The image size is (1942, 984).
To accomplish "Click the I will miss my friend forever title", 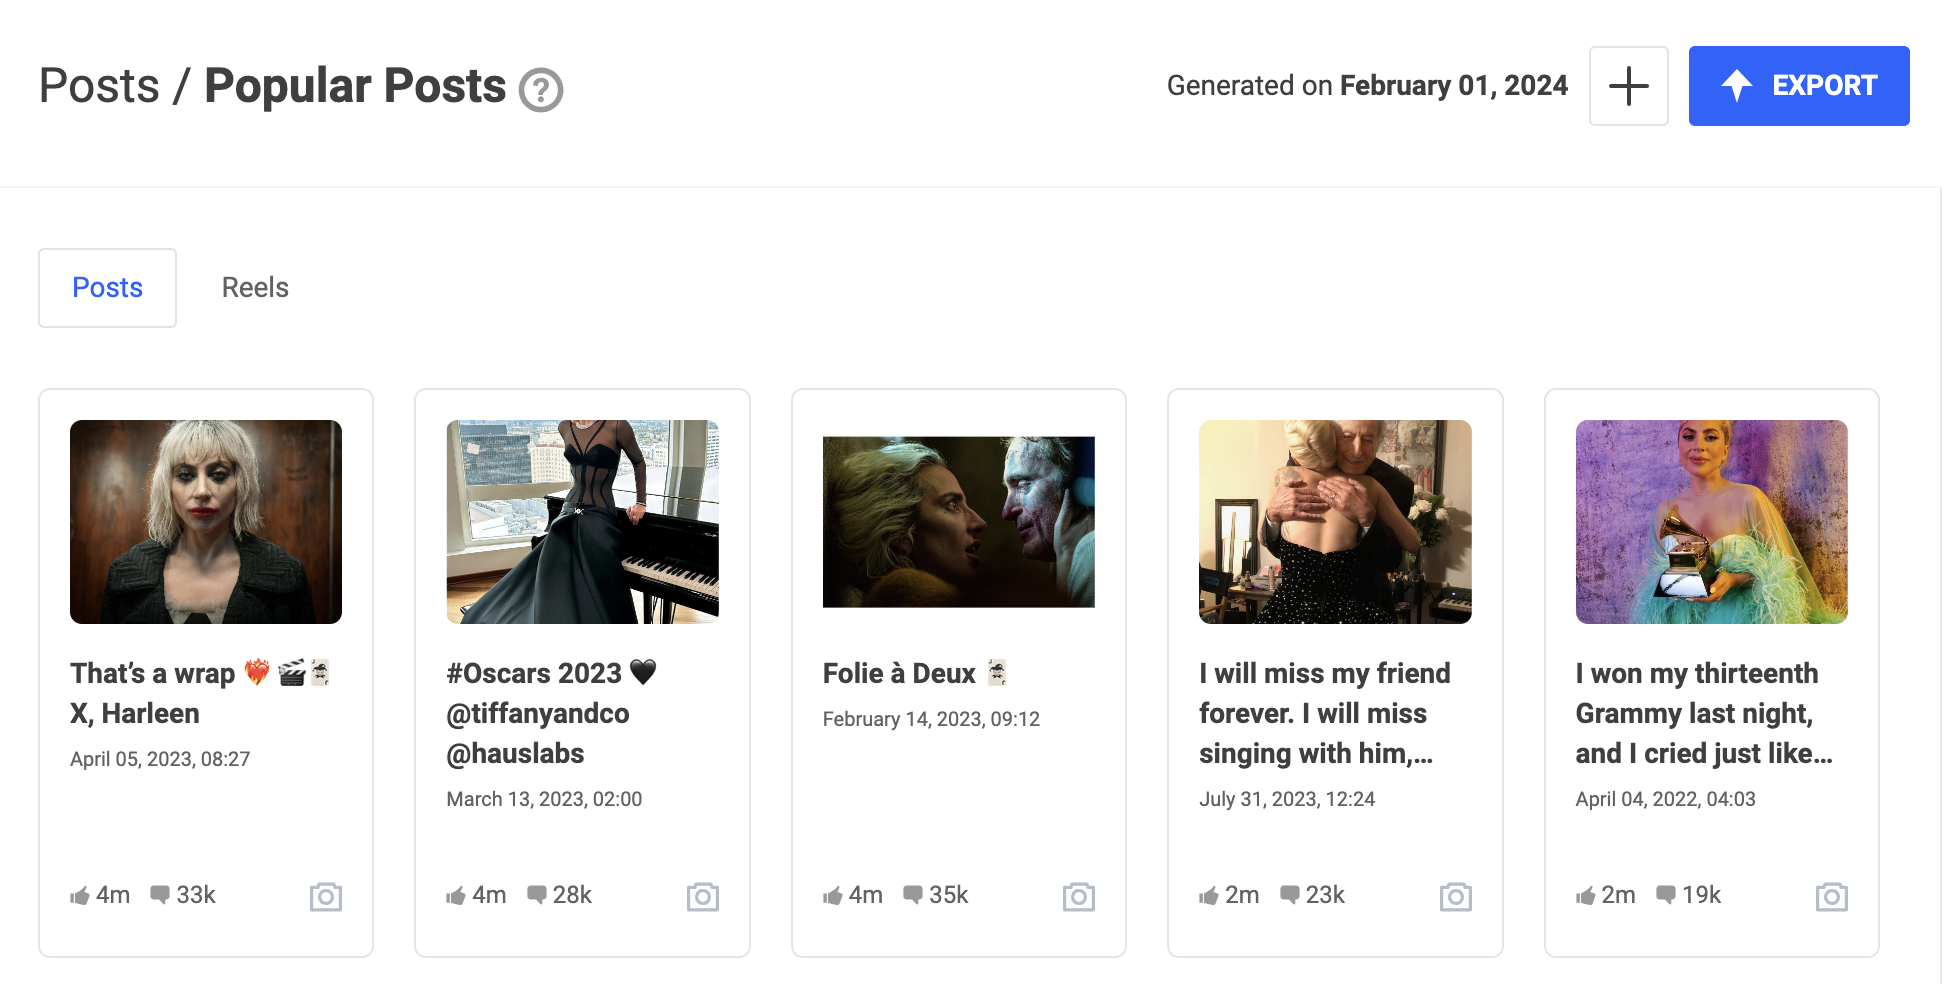I will click(1325, 713).
